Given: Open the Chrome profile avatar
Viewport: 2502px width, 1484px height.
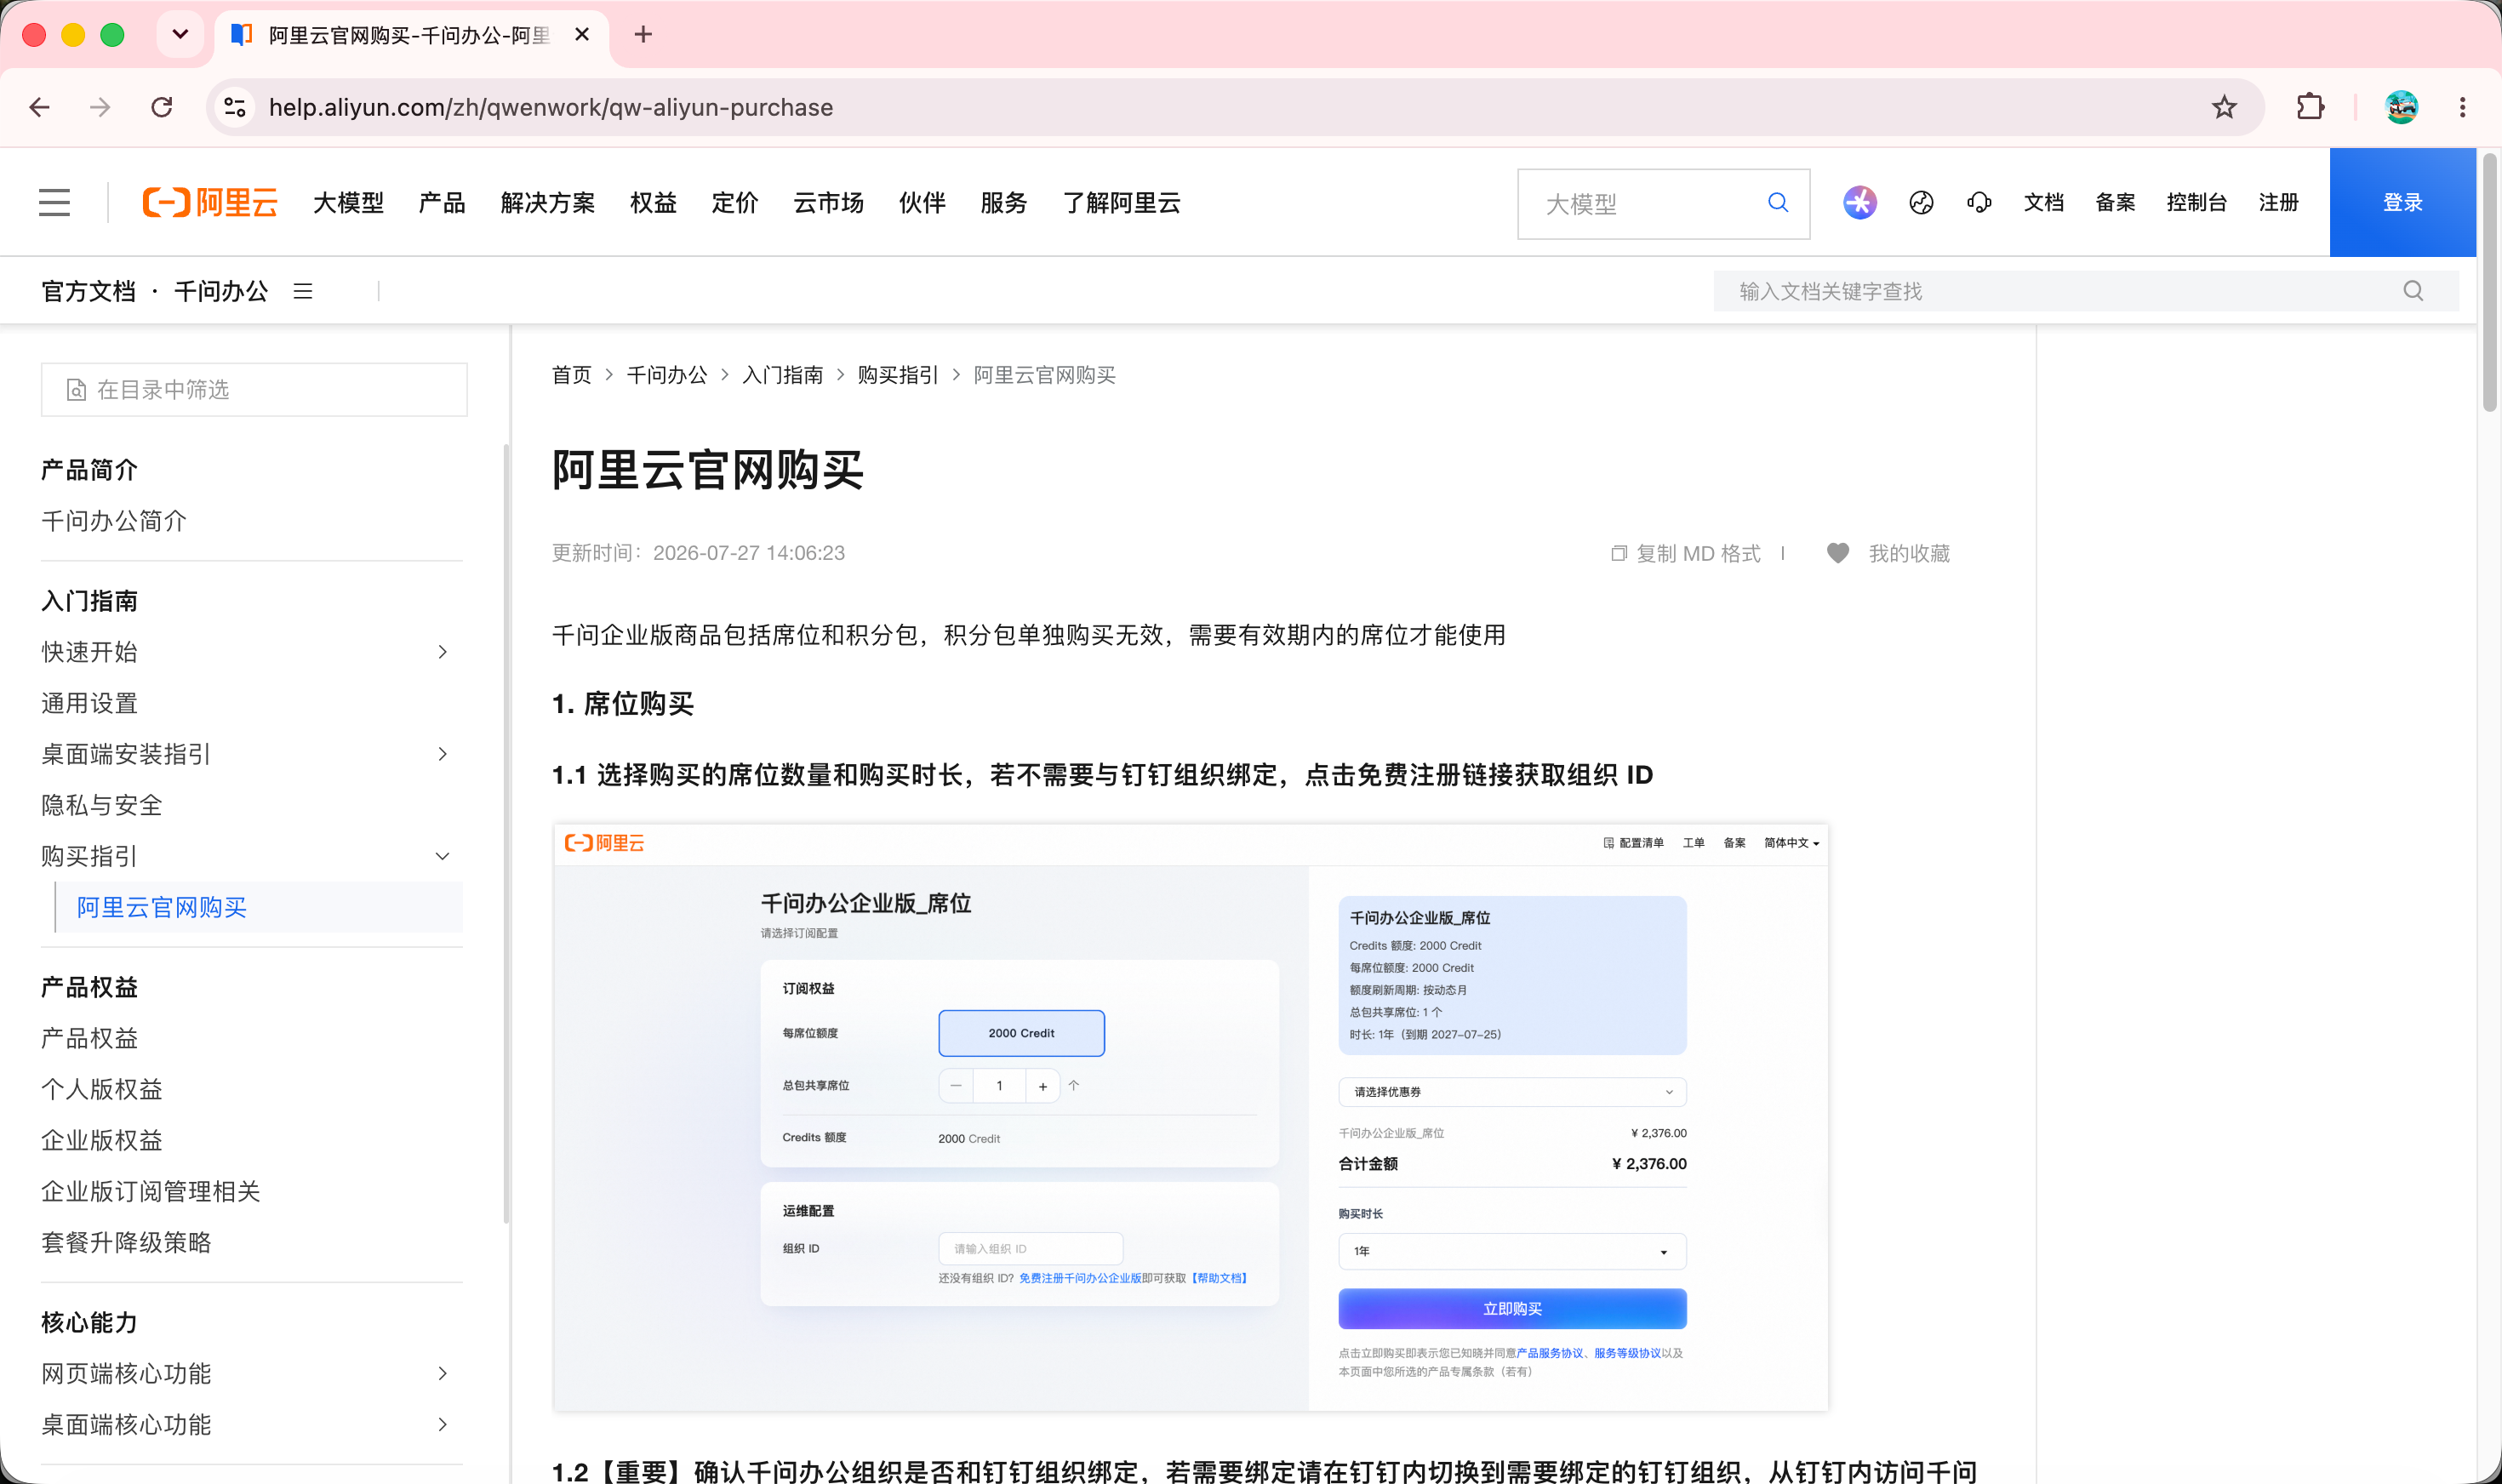Looking at the screenshot, I should pyautogui.click(x=2401, y=107).
